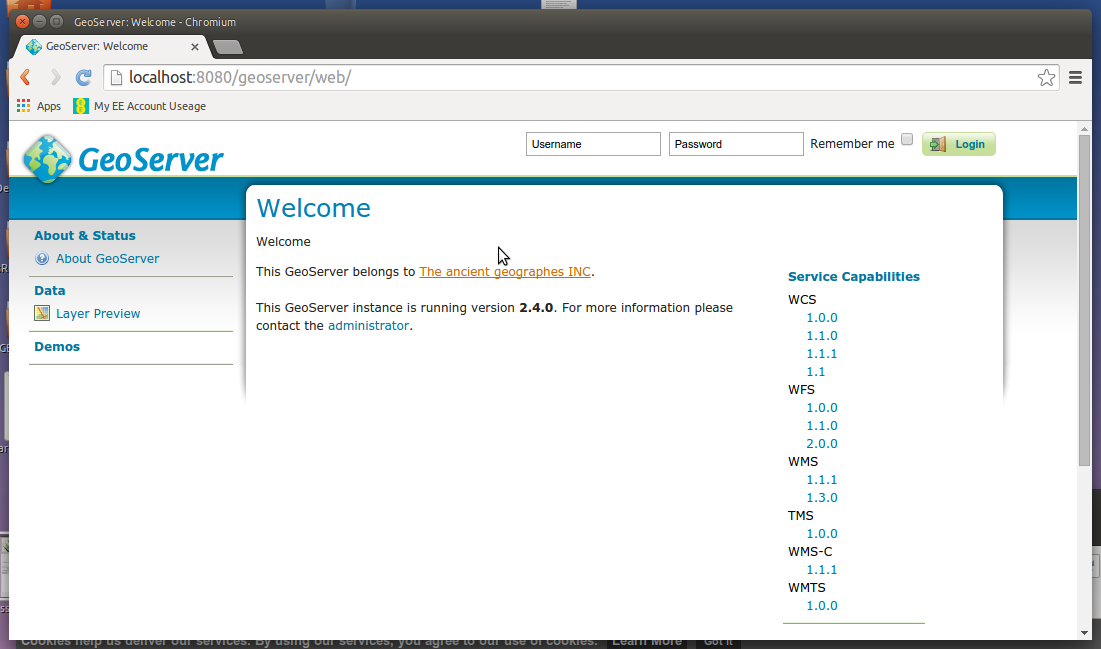1101x649 pixels.
Task: Dismiss the cookie notice with Got it
Action: [718, 641]
